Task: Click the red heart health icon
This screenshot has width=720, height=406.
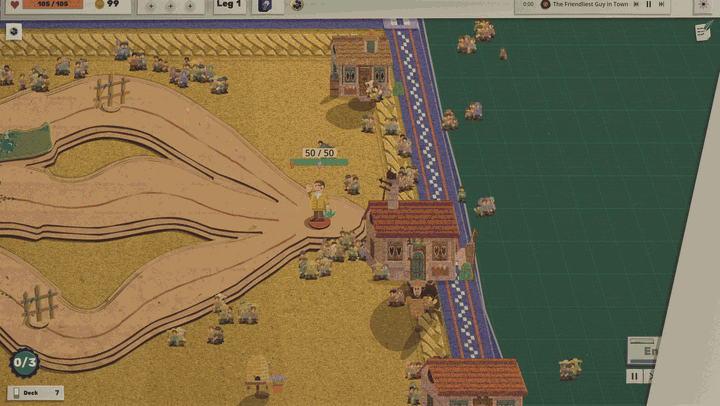Action: pyautogui.click(x=15, y=5)
